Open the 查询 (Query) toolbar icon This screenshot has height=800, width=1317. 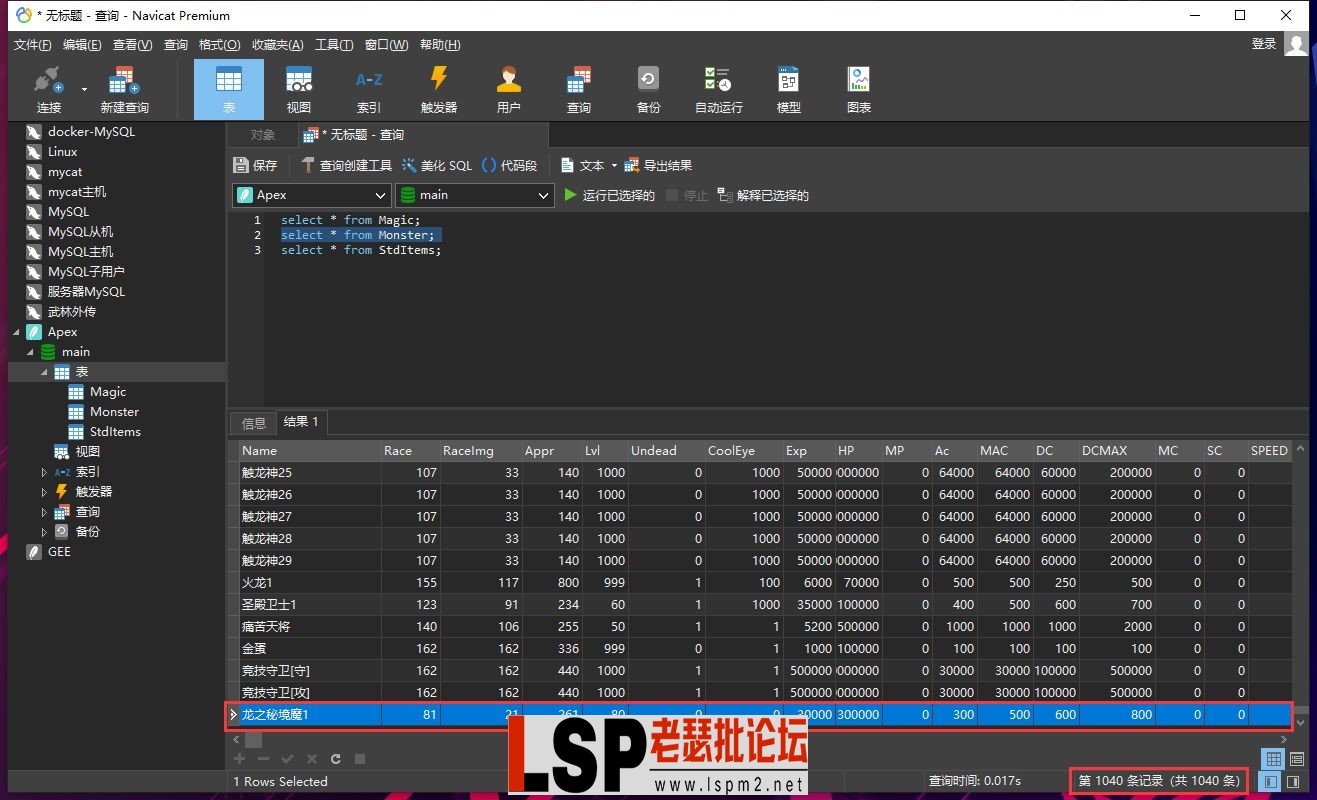(x=578, y=90)
